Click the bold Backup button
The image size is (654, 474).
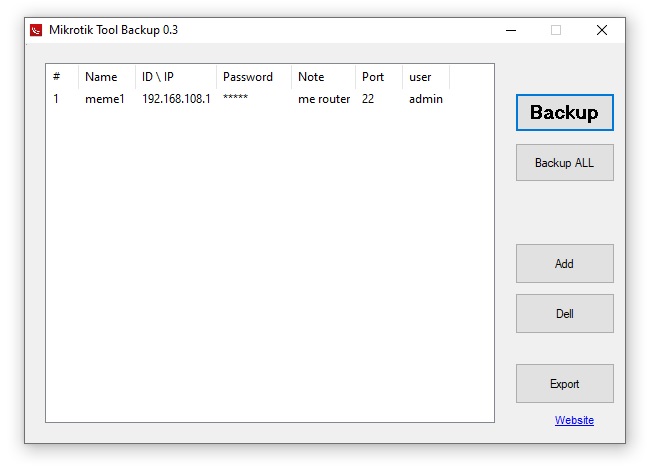click(565, 113)
